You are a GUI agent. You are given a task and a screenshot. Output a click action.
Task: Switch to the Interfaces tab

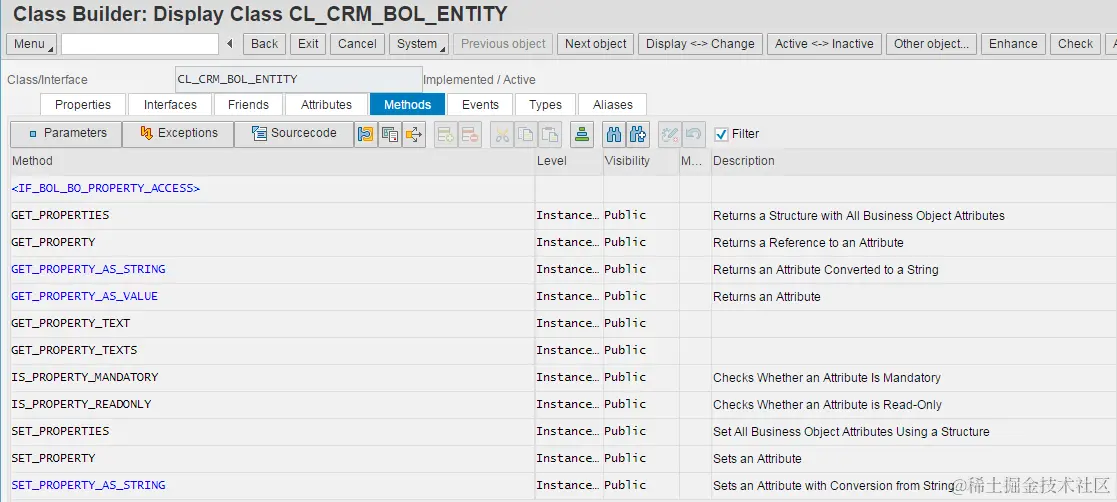(170, 105)
